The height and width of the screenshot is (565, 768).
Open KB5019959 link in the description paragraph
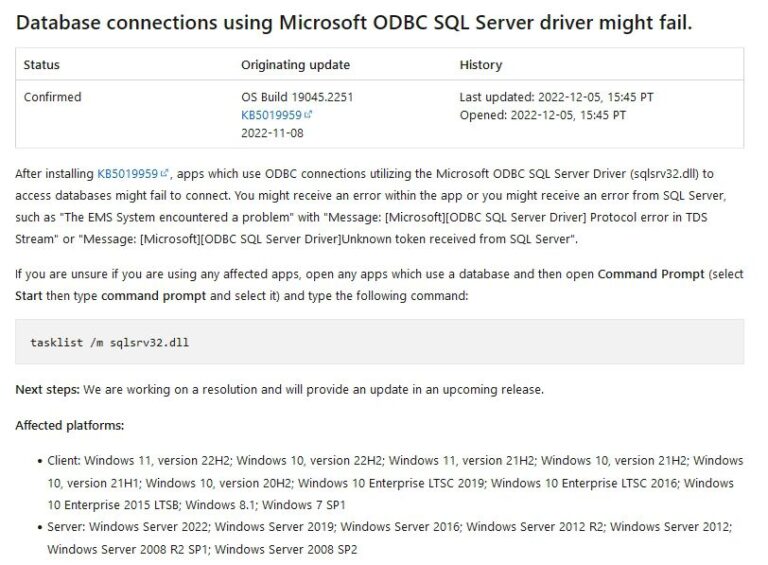coord(127,174)
